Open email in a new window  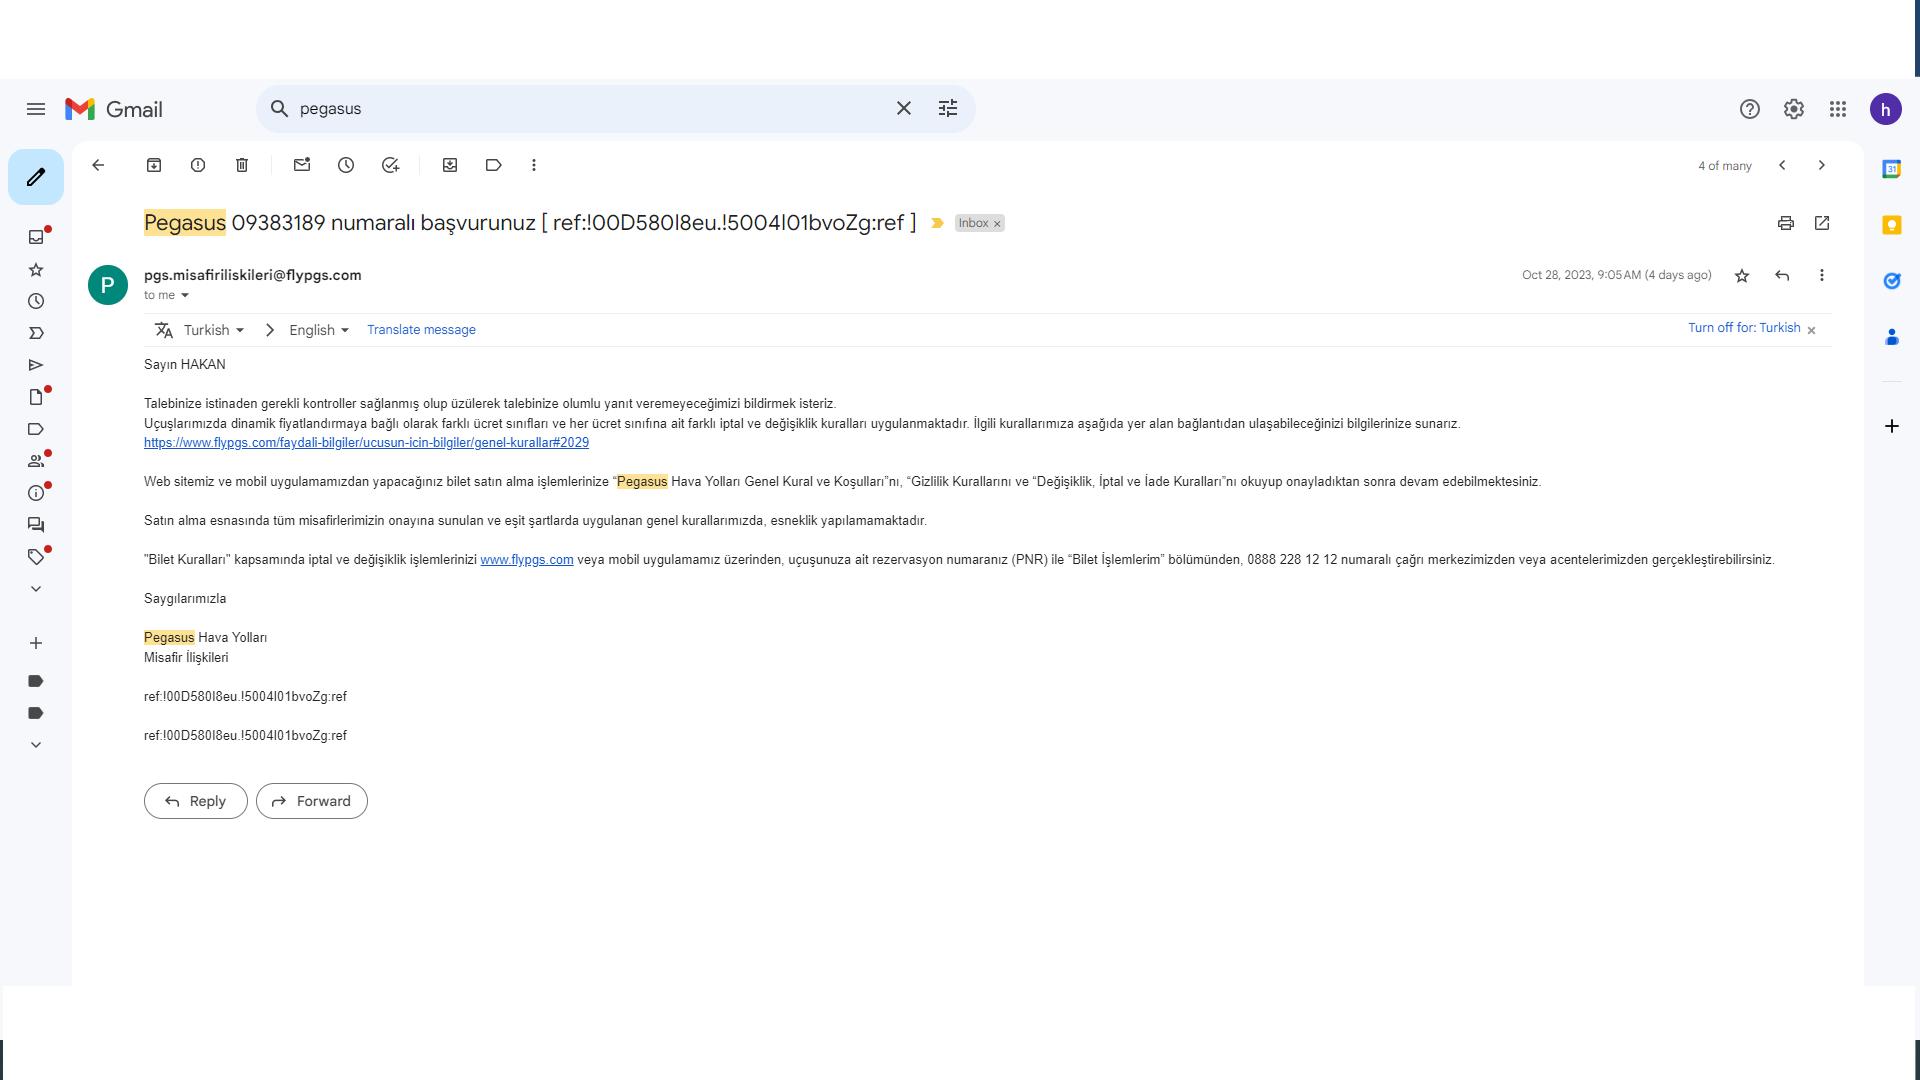pyautogui.click(x=1822, y=223)
